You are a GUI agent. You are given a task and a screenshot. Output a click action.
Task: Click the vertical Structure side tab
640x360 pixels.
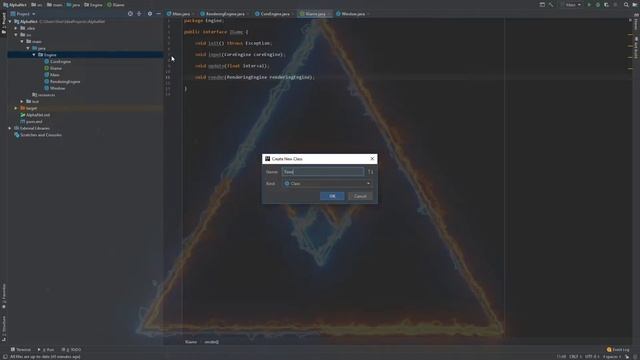tap(4, 328)
